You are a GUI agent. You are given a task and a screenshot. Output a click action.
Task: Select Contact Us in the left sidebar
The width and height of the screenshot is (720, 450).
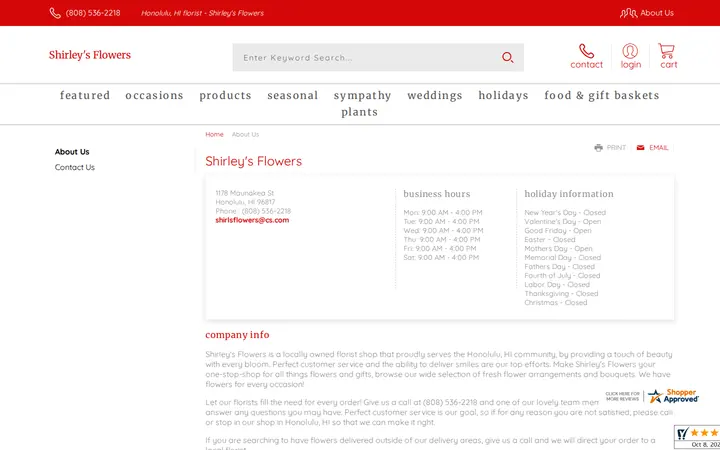[x=75, y=168]
